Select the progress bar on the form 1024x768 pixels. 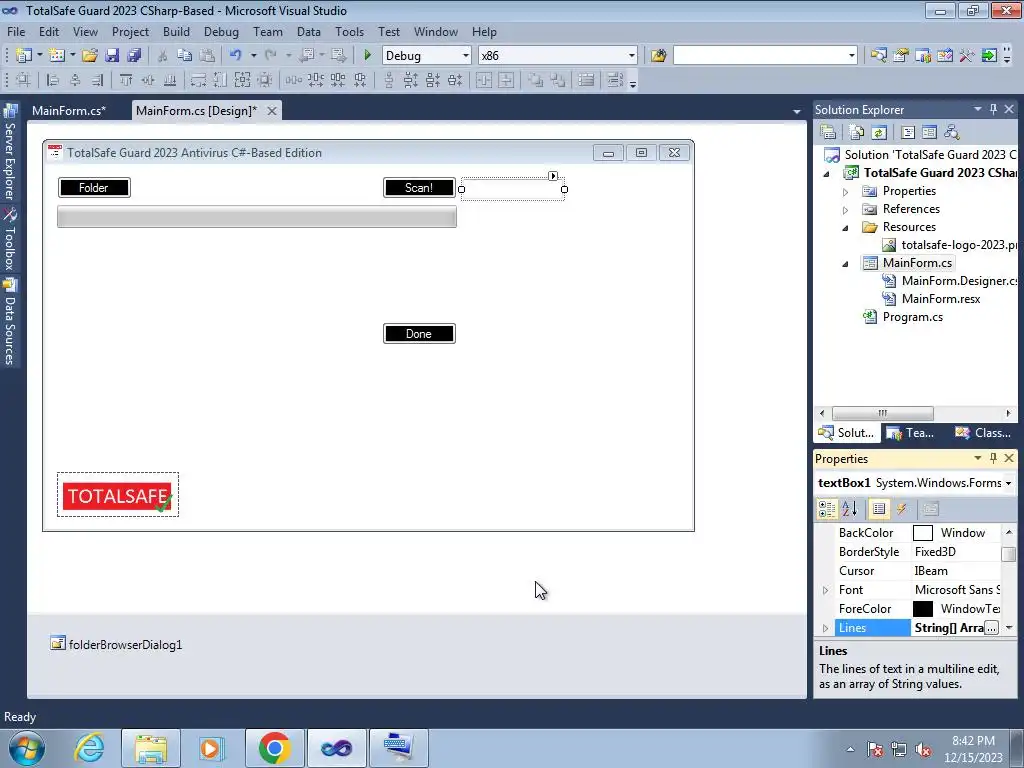click(257, 217)
